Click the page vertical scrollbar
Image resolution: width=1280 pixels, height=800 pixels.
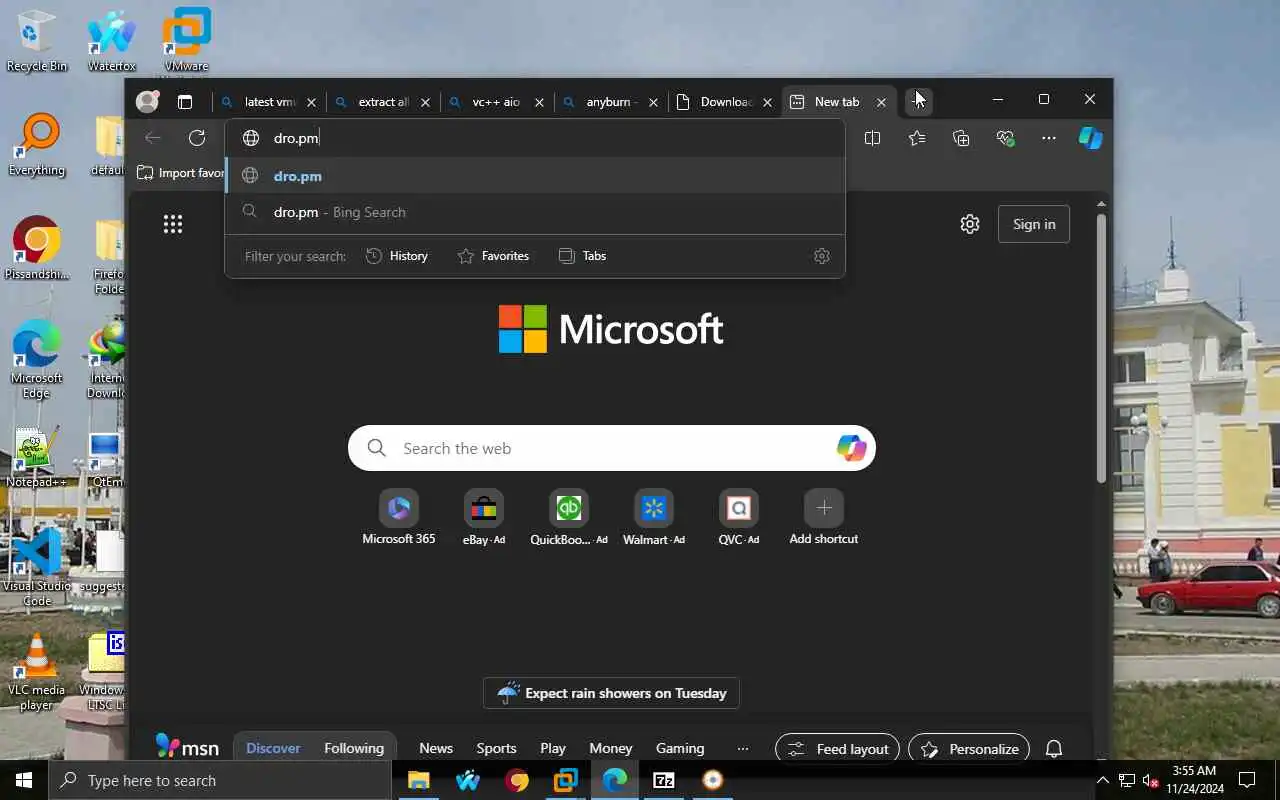pyautogui.click(x=1102, y=350)
